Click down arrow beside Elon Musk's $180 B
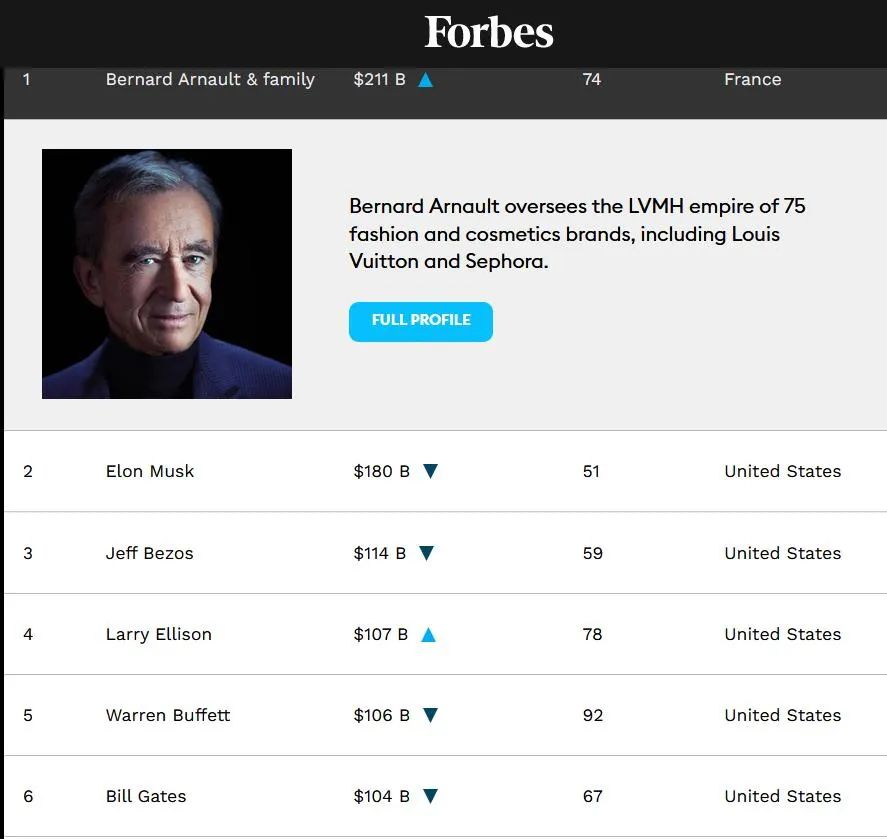The image size is (887, 839). pyautogui.click(x=430, y=471)
